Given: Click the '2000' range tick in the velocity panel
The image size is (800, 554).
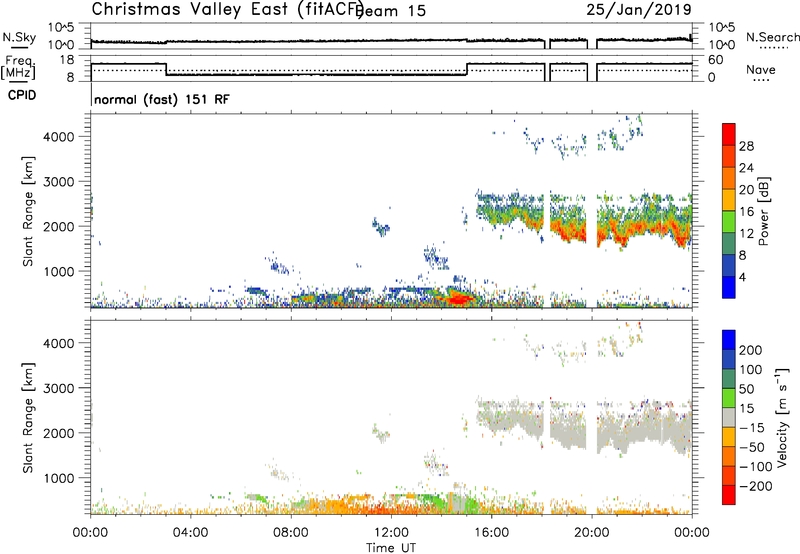Looking at the screenshot, I should click(59, 433).
